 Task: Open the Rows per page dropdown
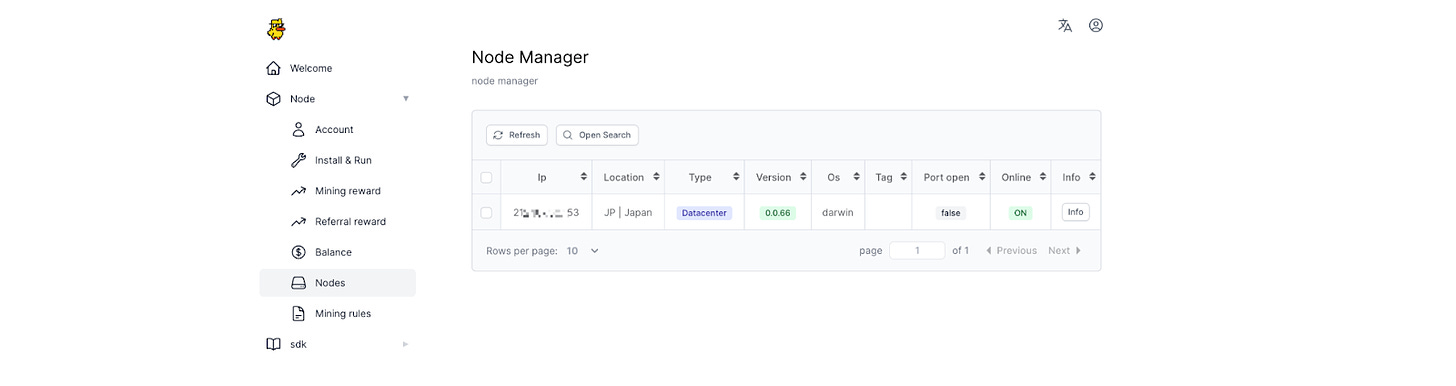click(x=583, y=251)
